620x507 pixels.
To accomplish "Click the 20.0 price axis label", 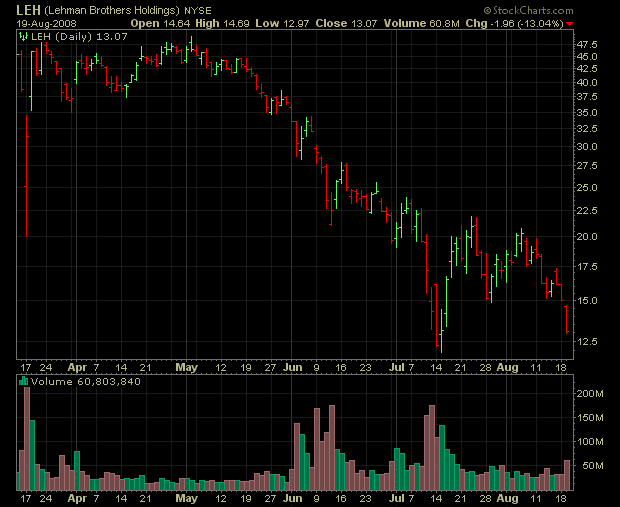I will tap(587, 236).
